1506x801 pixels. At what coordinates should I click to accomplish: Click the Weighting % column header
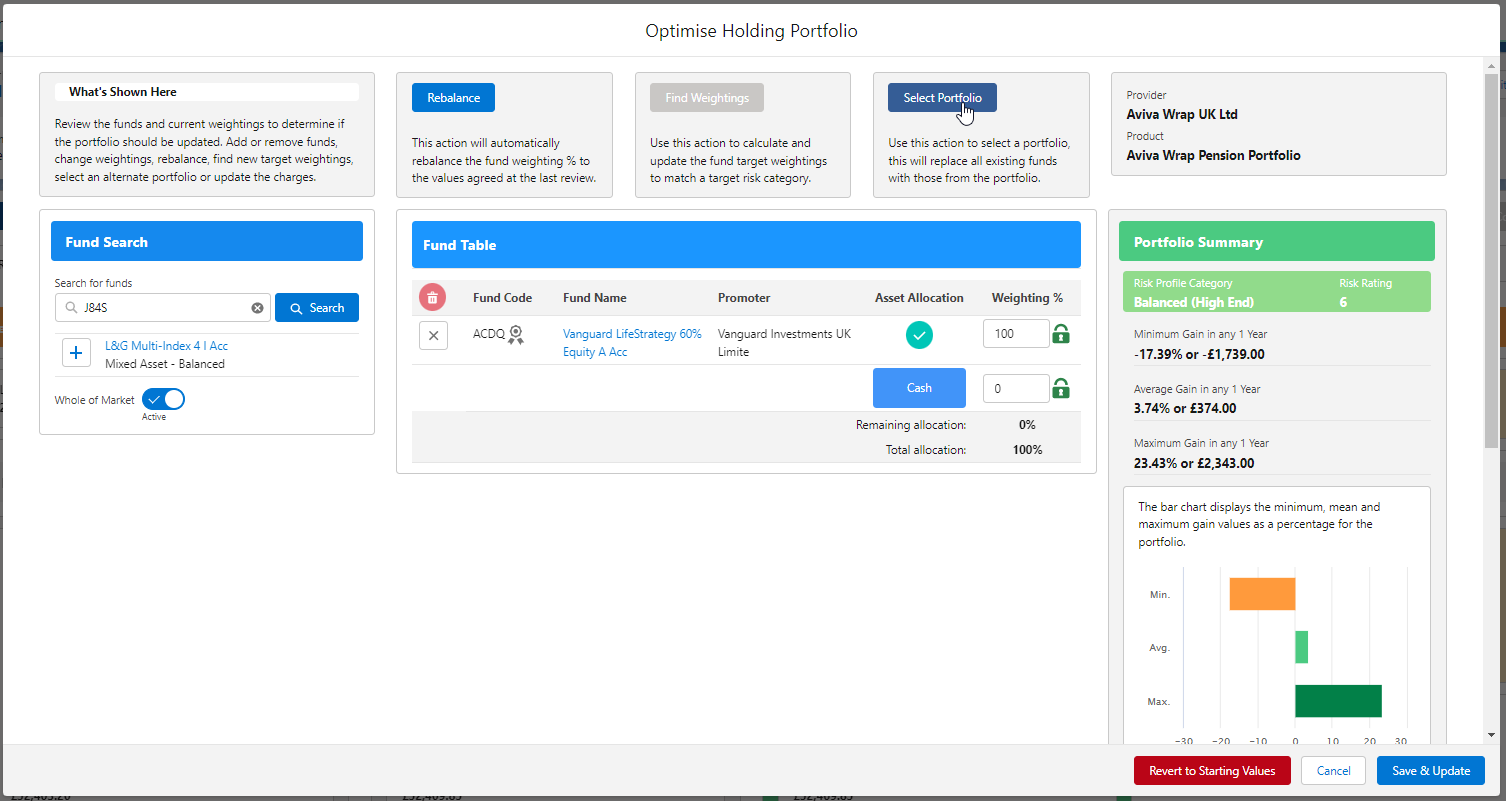pyautogui.click(x=1027, y=298)
